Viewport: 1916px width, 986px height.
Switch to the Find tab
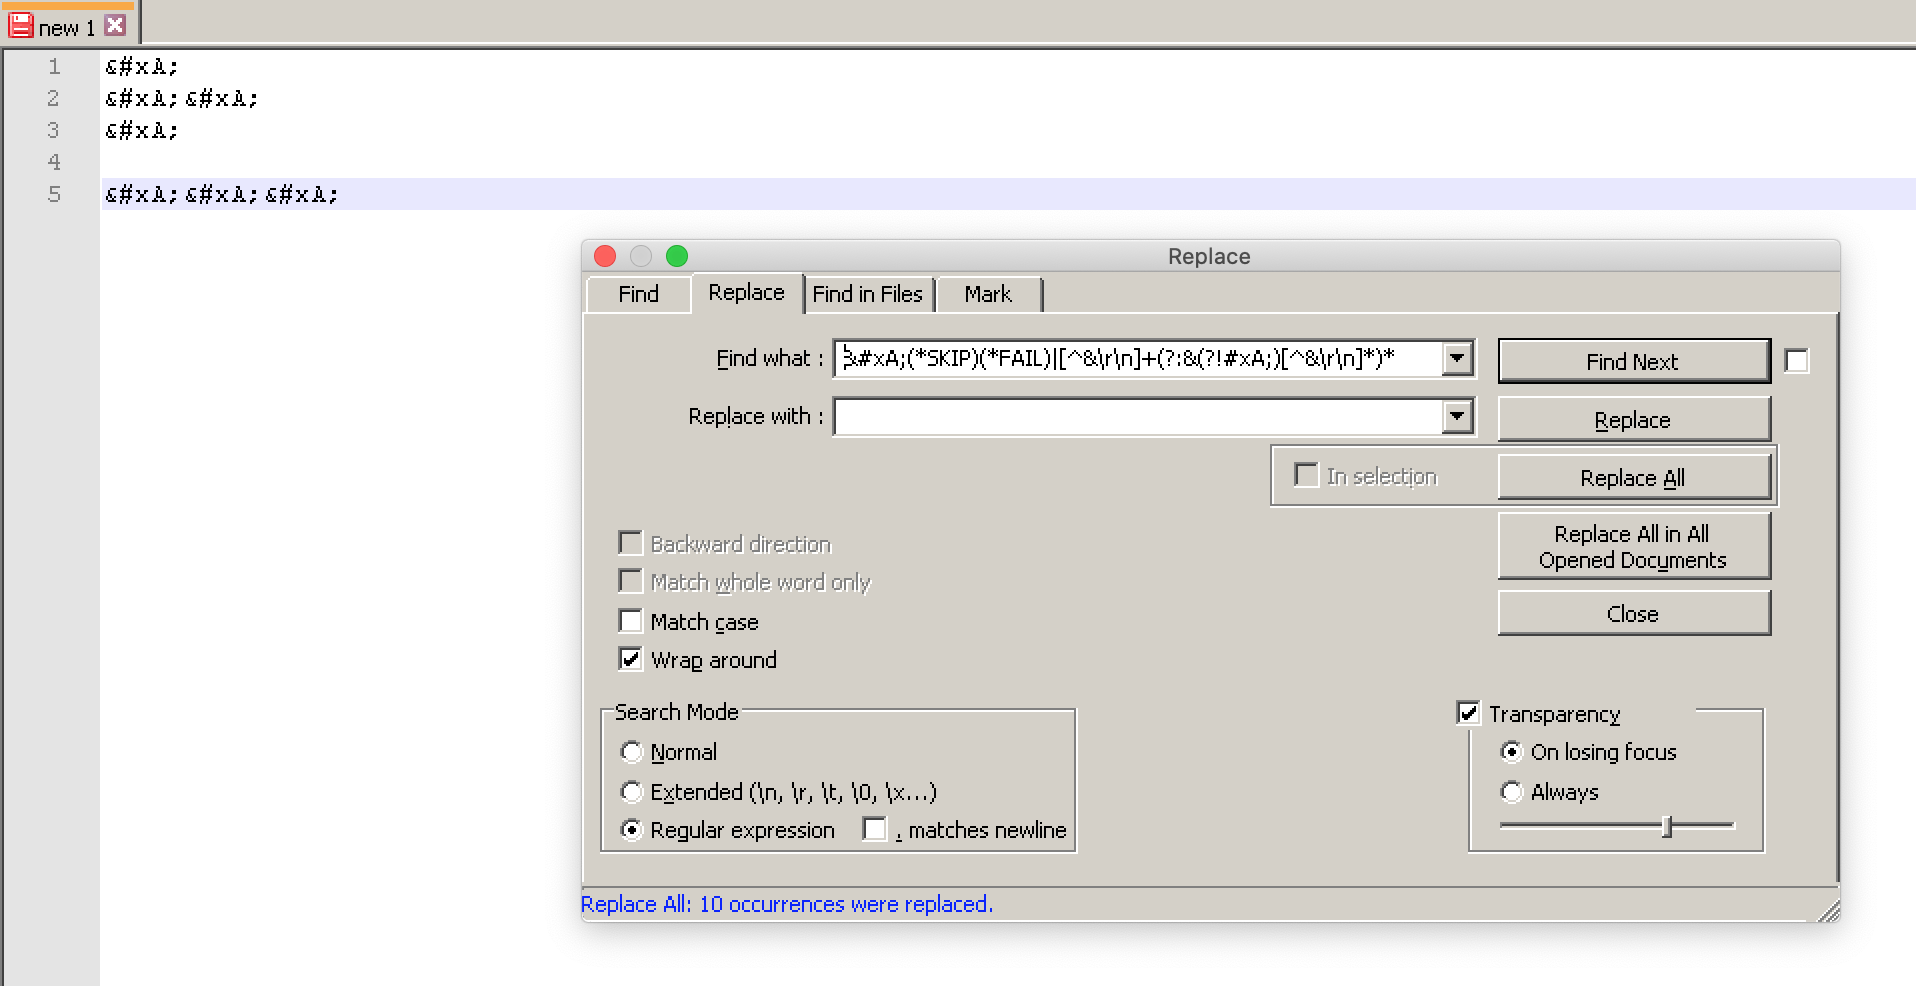pos(638,294)
